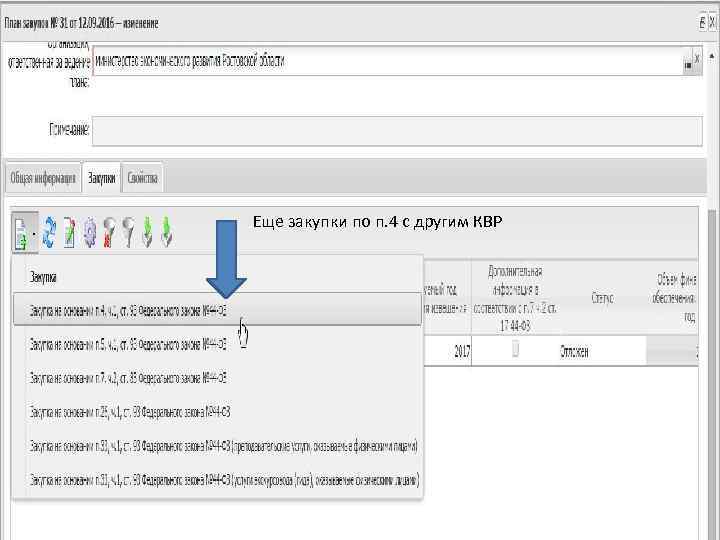Choose purchase under п.4 ч.1 ст.93

(x=217, y=310)
